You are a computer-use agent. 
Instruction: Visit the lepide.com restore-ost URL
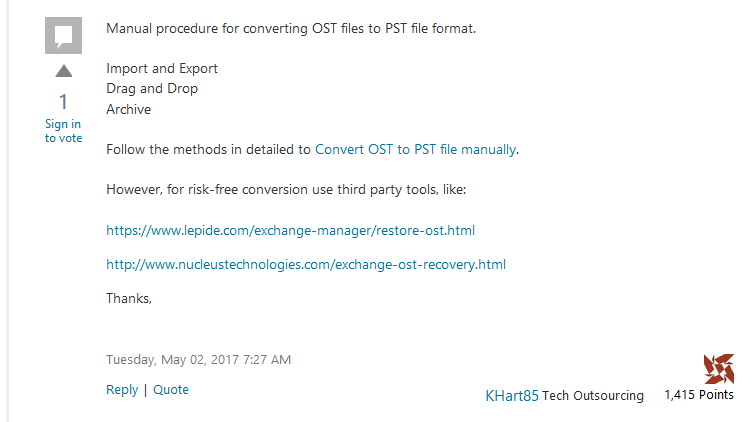tap(290, 231)
